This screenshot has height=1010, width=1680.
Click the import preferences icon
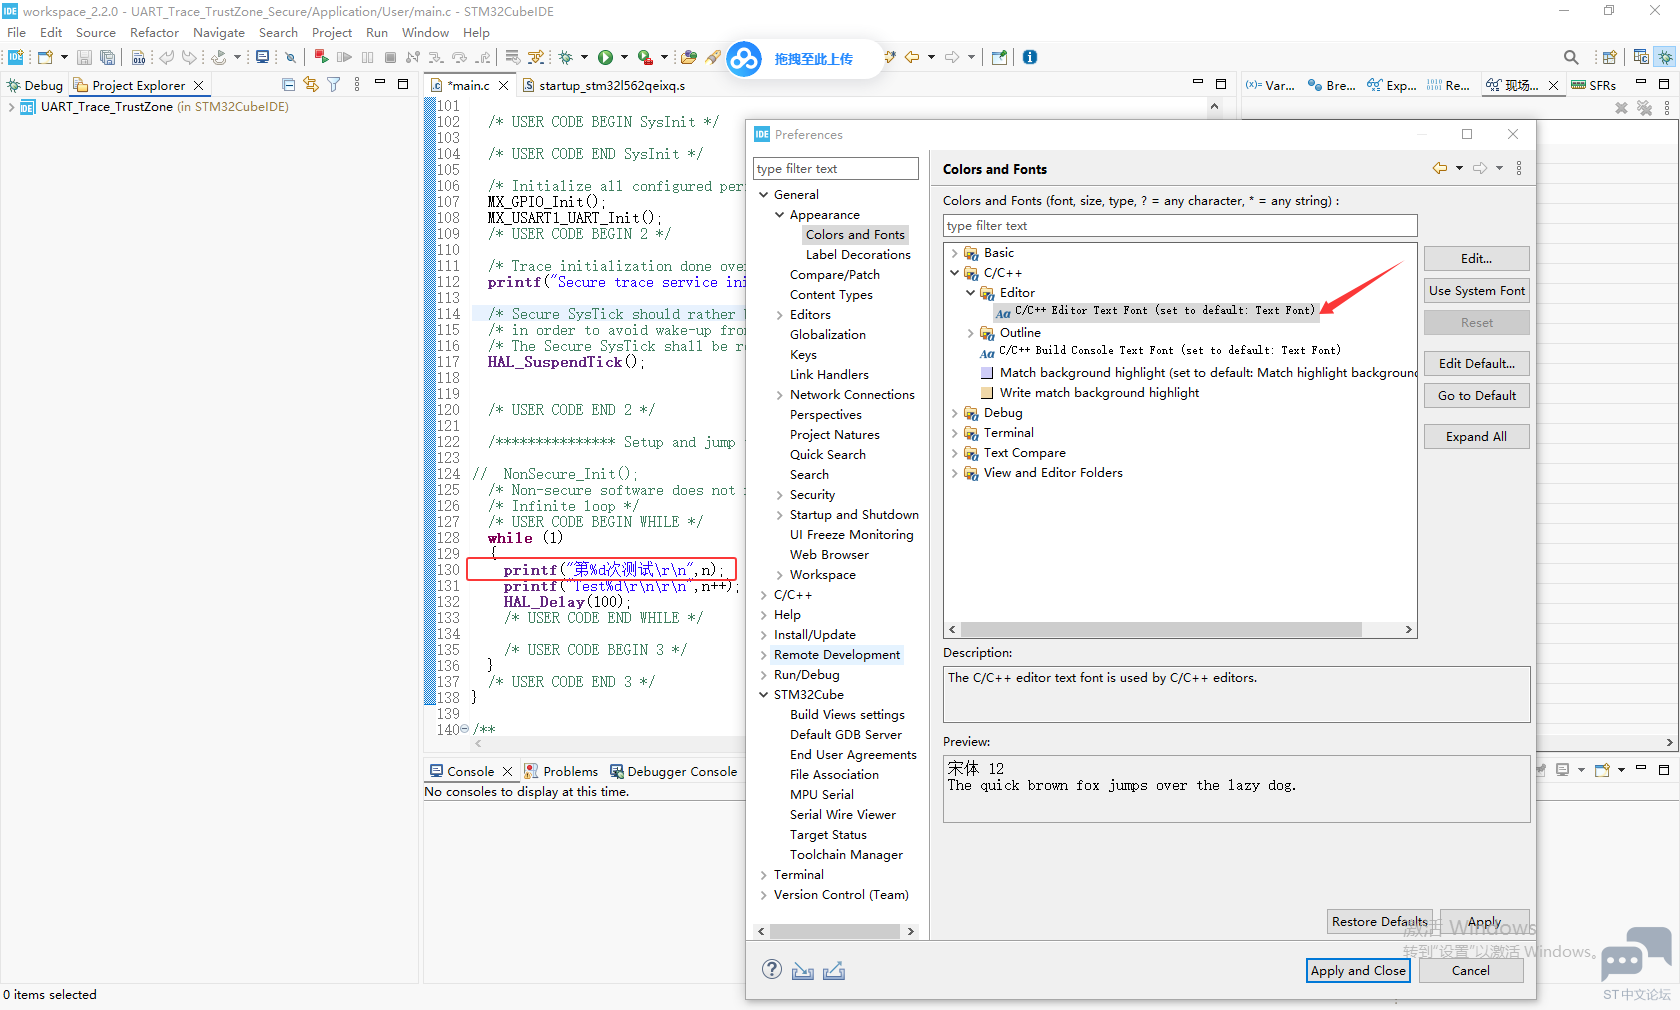coord(803,971)
